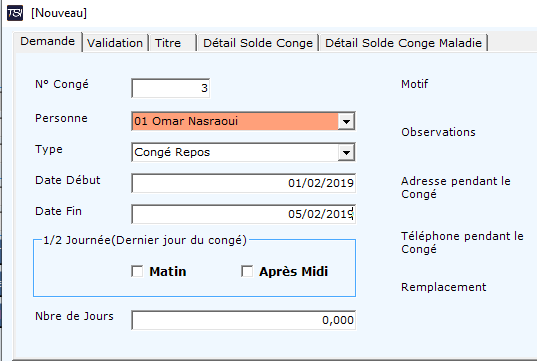Select the Détail Solde Conge tab
This screenshot has width=537, height=361.
click(258, 43)
